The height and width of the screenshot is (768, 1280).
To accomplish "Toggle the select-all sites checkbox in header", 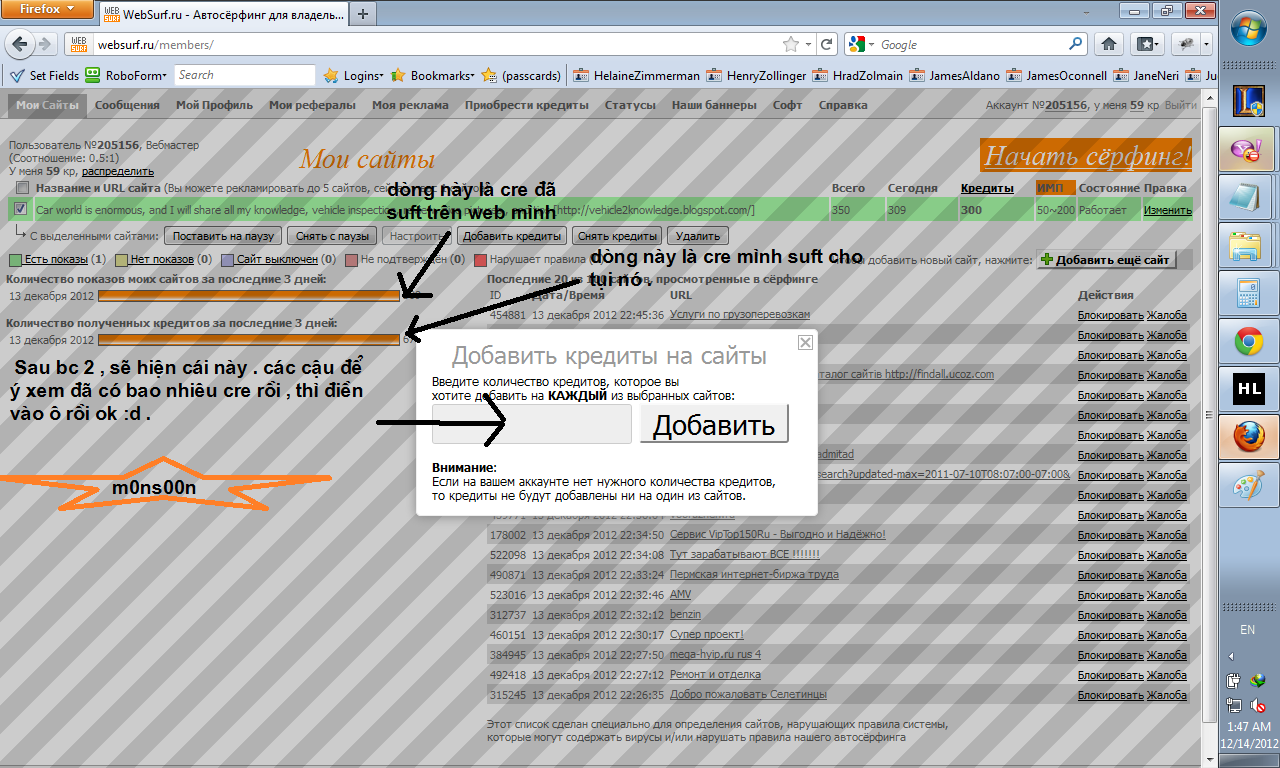I will (x=22, y=188).
